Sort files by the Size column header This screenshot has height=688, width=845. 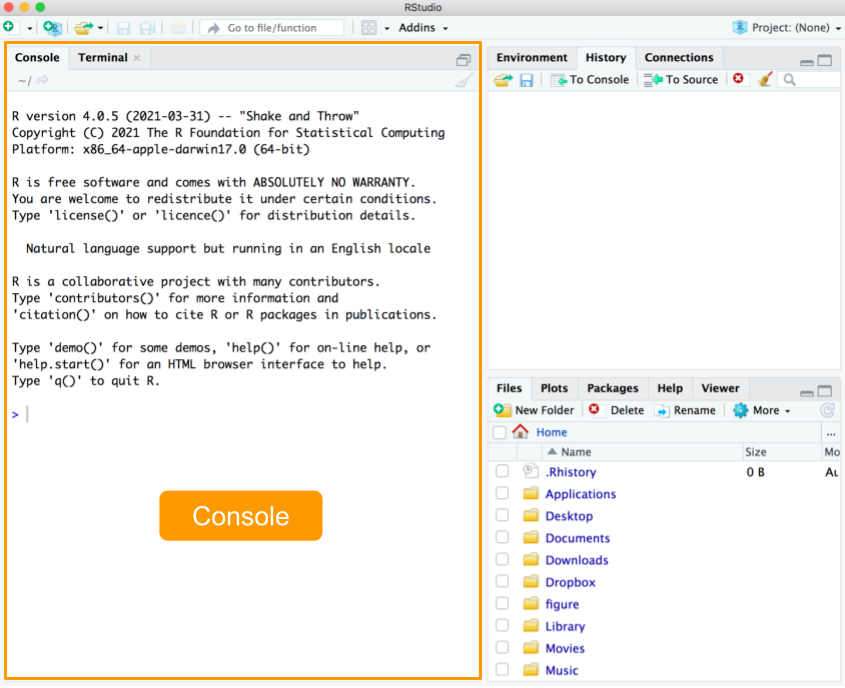click(x=756, y=452)
